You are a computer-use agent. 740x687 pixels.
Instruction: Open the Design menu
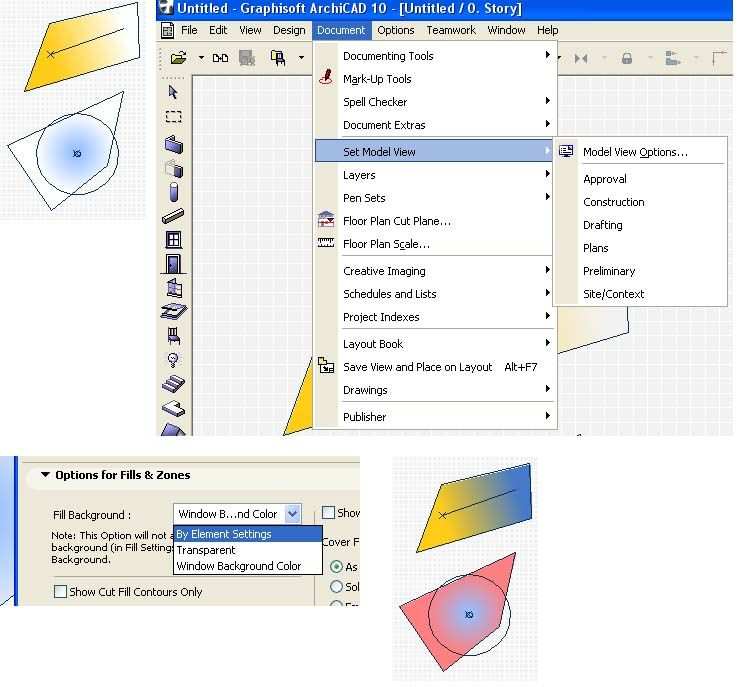pos(289,31)
